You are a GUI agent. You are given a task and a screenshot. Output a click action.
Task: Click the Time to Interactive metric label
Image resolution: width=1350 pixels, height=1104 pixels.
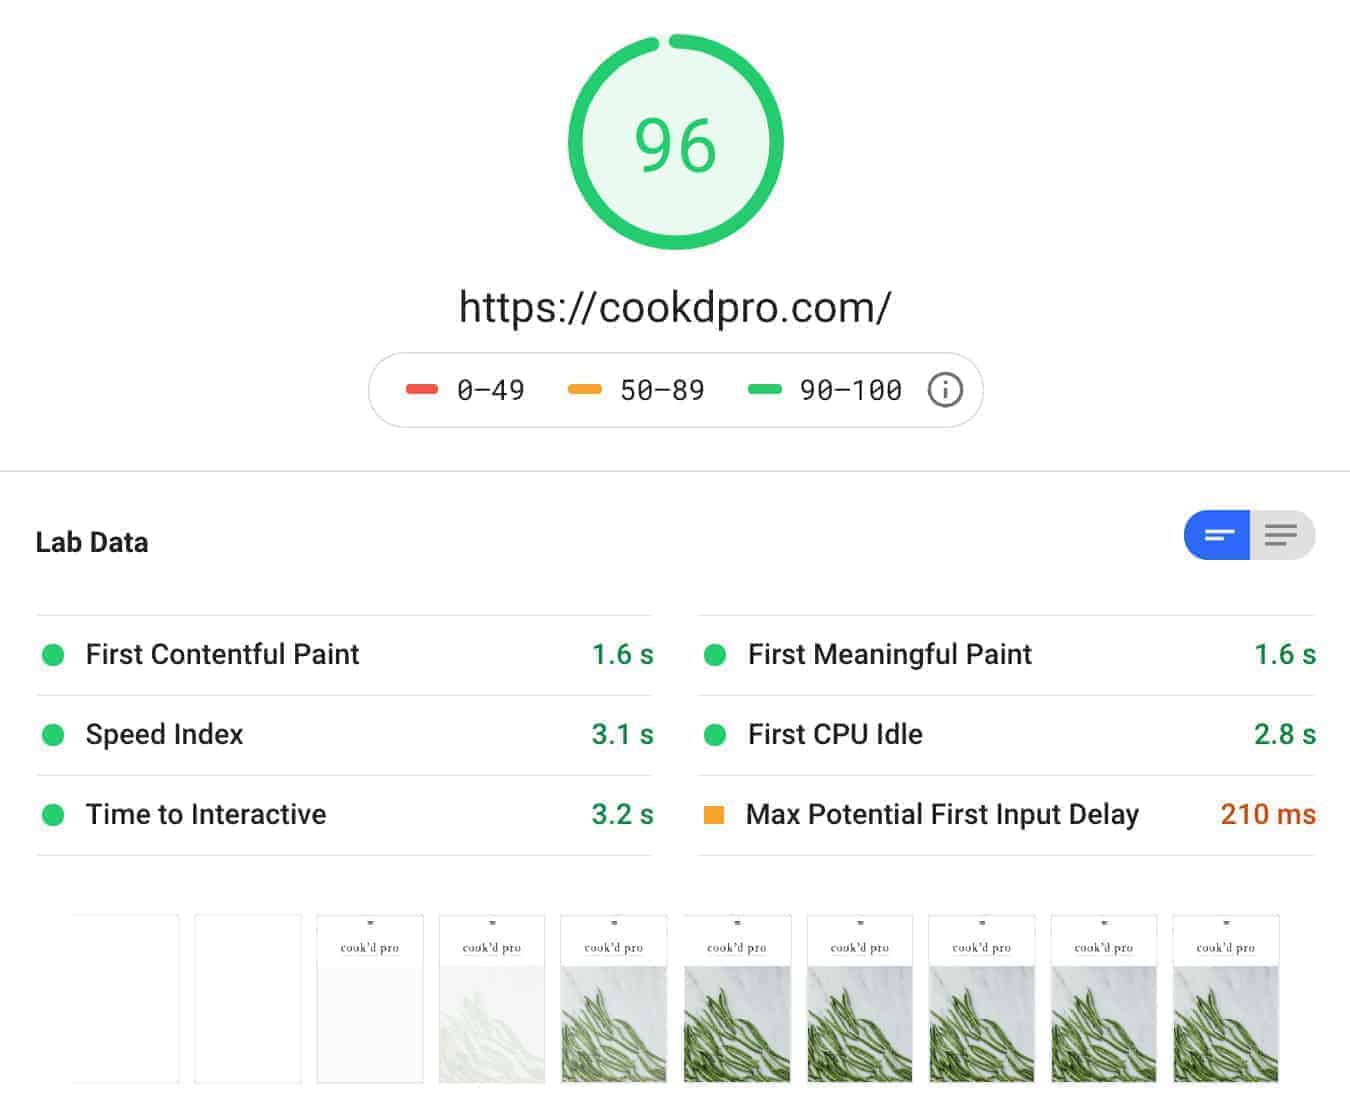tap(206, 814)
